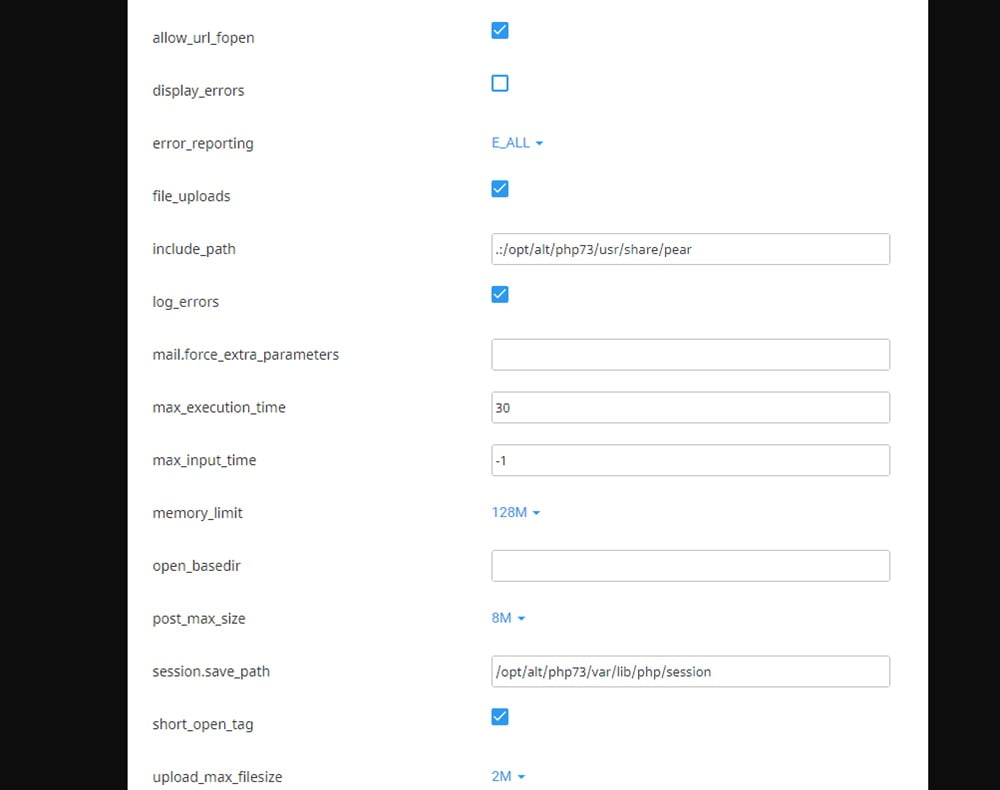Click the max_input_time label text
1000x790 pixels.
pyautogui.click(x=204, y=460)
